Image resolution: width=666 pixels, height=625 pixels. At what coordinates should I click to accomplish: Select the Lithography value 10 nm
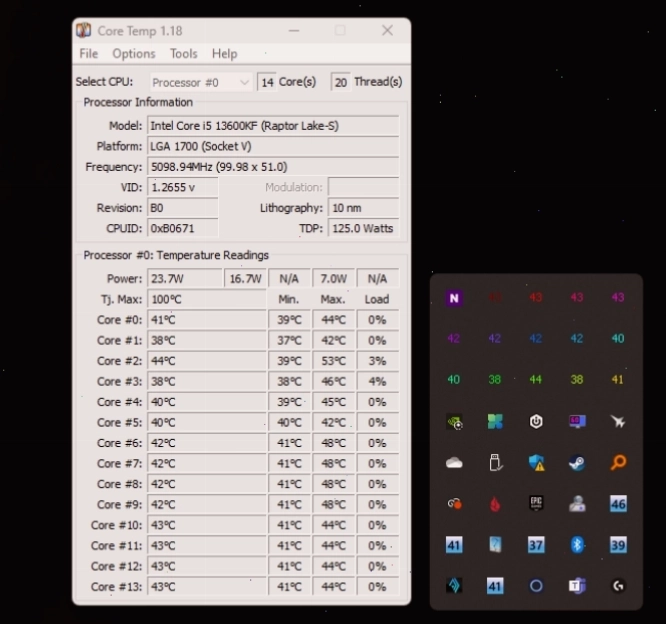pyautogui.click(x=364, y=208)
